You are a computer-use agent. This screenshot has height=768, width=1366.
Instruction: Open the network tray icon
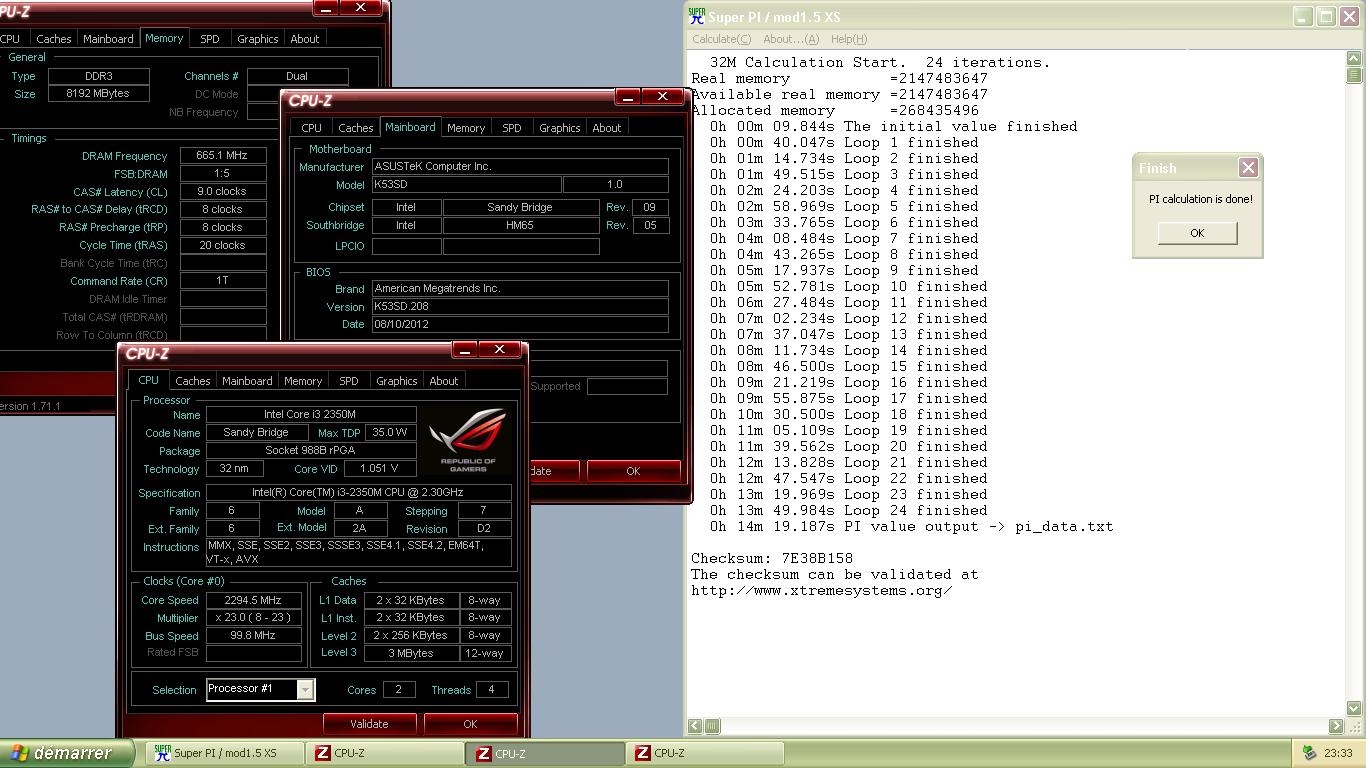tap(1310, 753)
